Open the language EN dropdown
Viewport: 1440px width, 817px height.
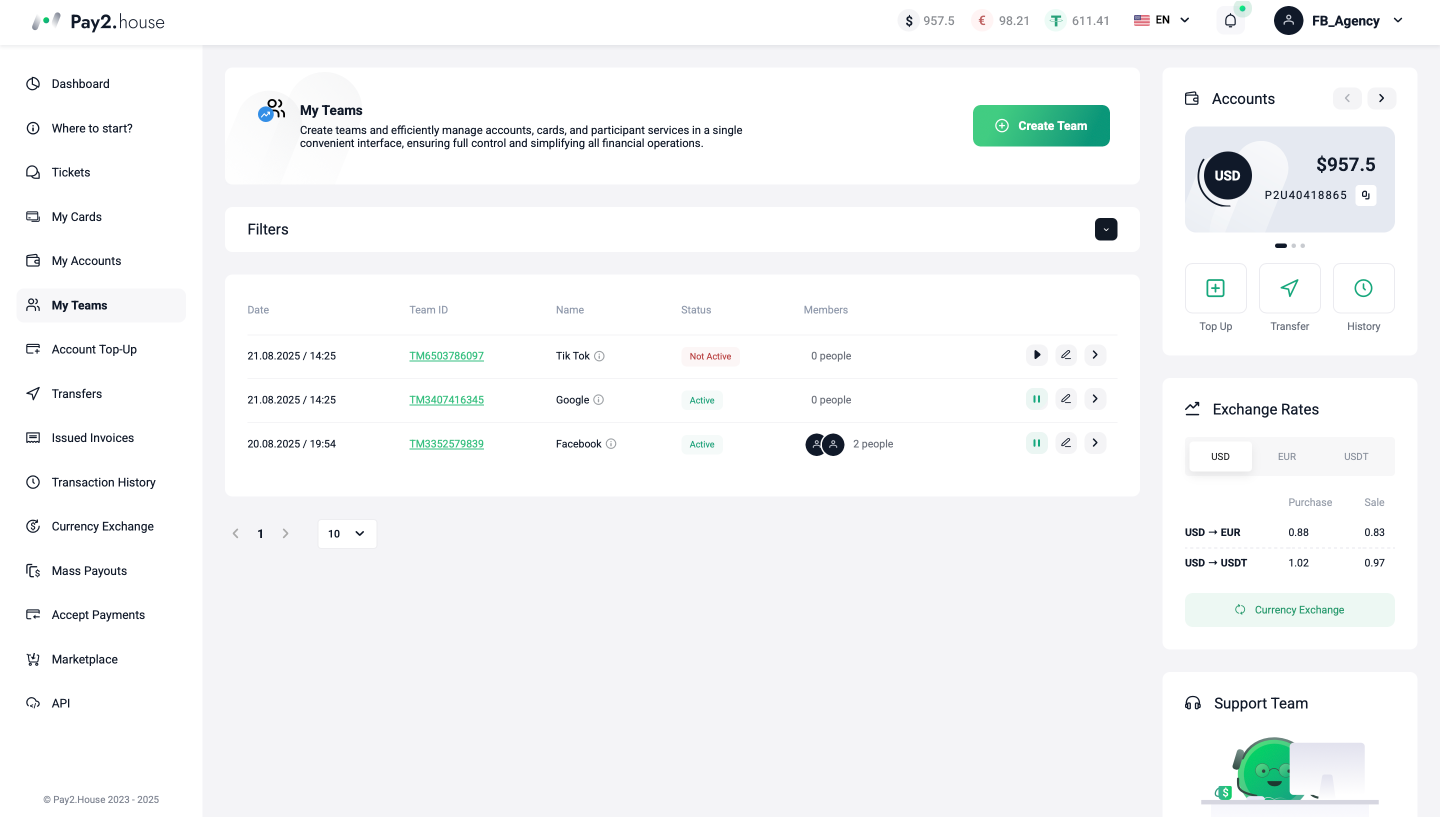click(1162, 20)
